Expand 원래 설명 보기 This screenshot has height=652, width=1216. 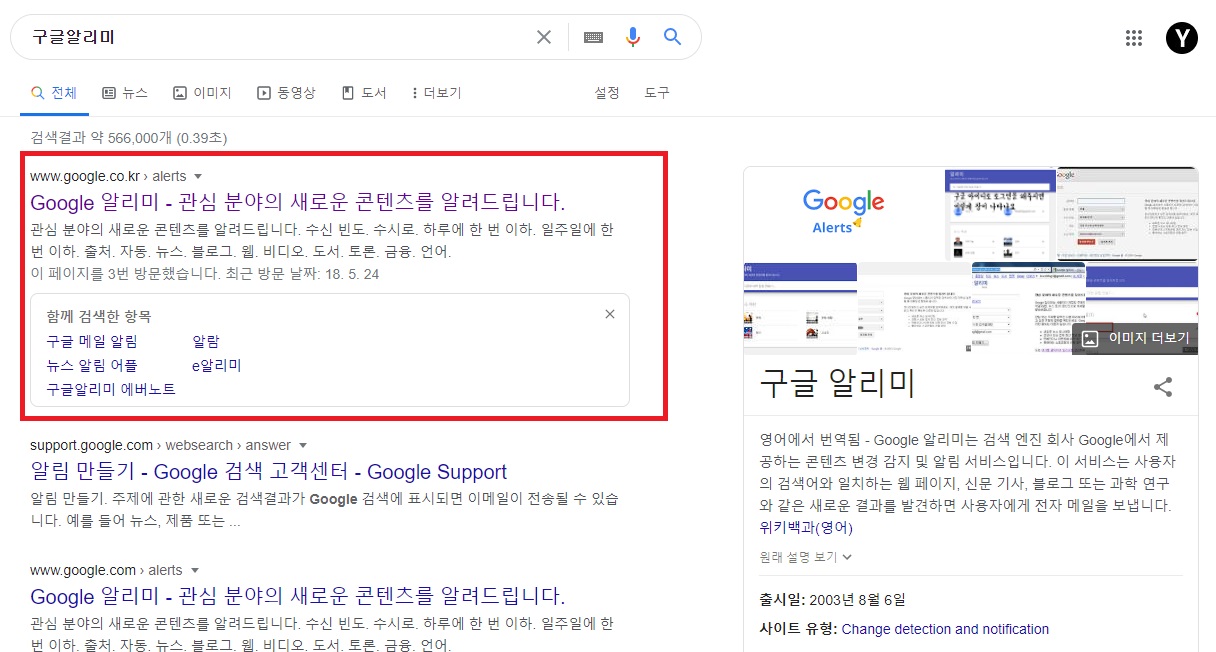coord(806,557)
